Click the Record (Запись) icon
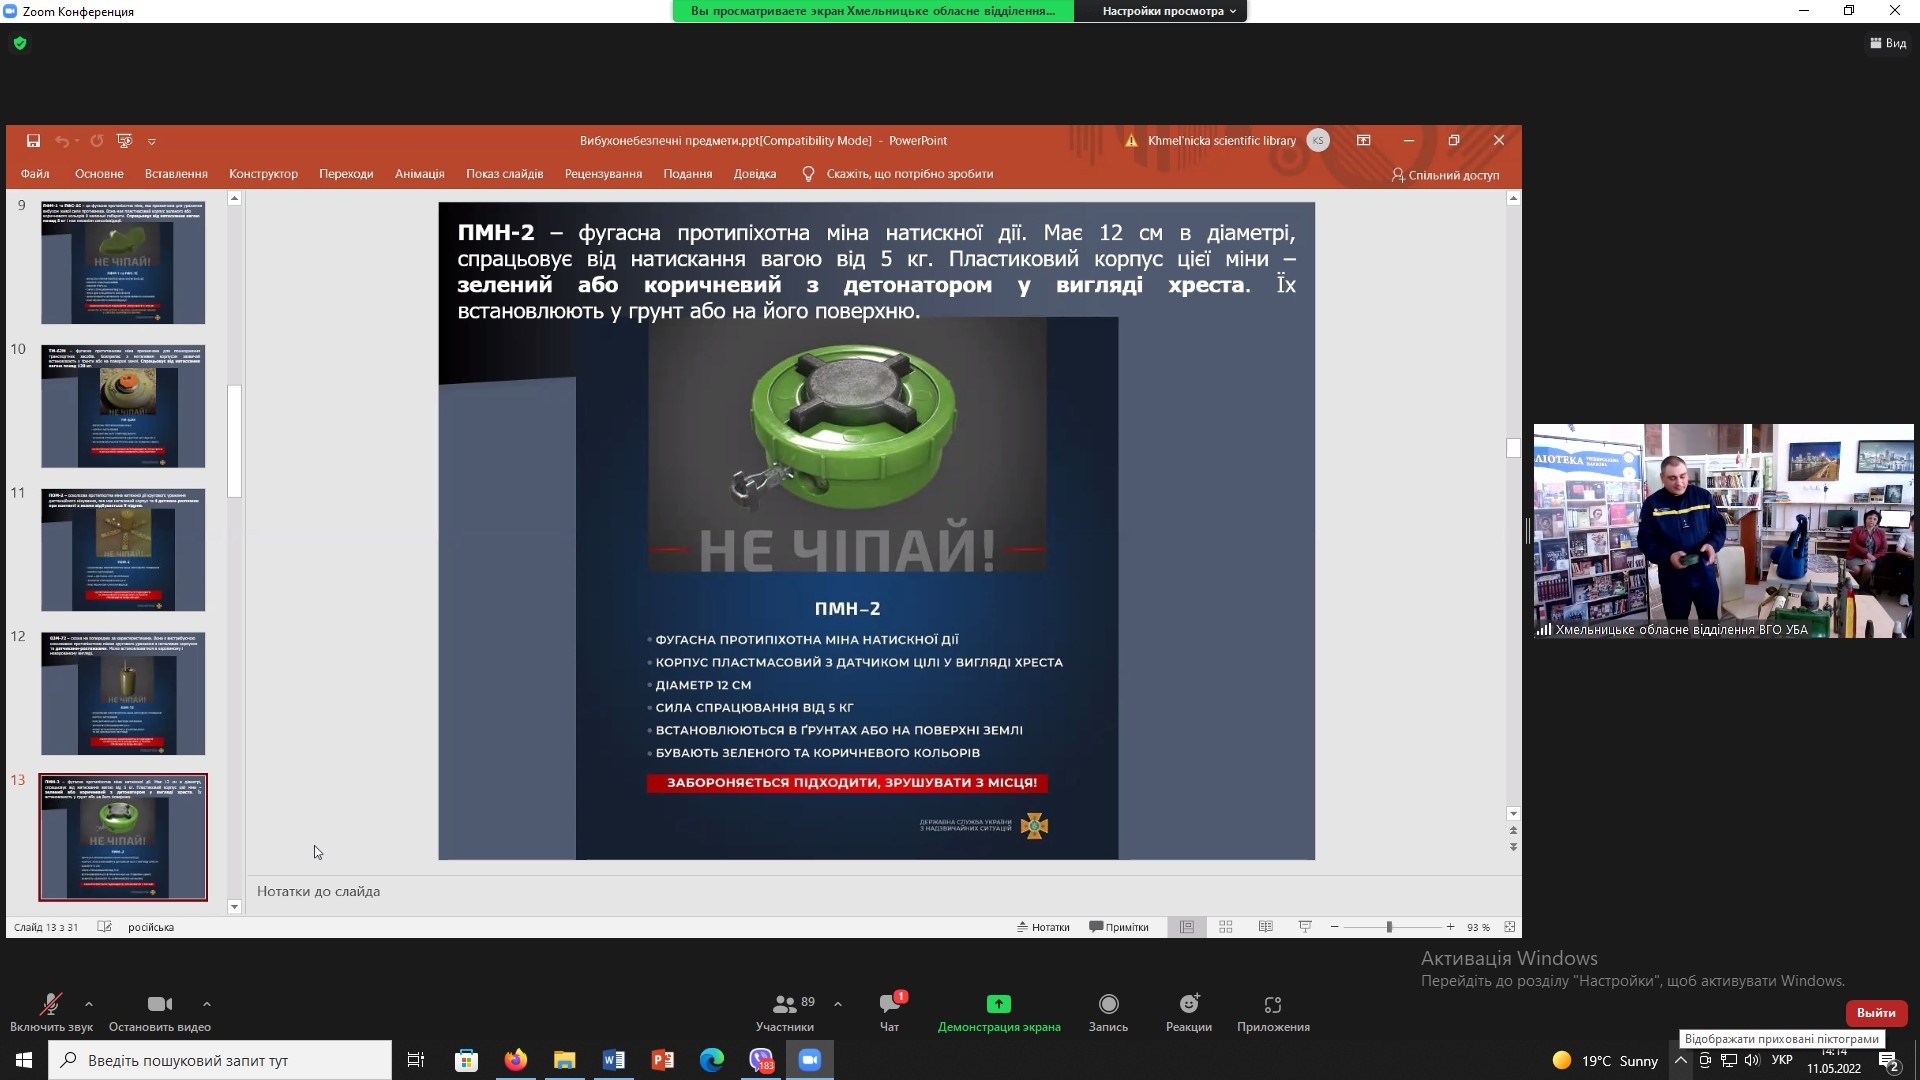The height and width of the screenshot is (1080, 1920). tap(1108, 1004)
